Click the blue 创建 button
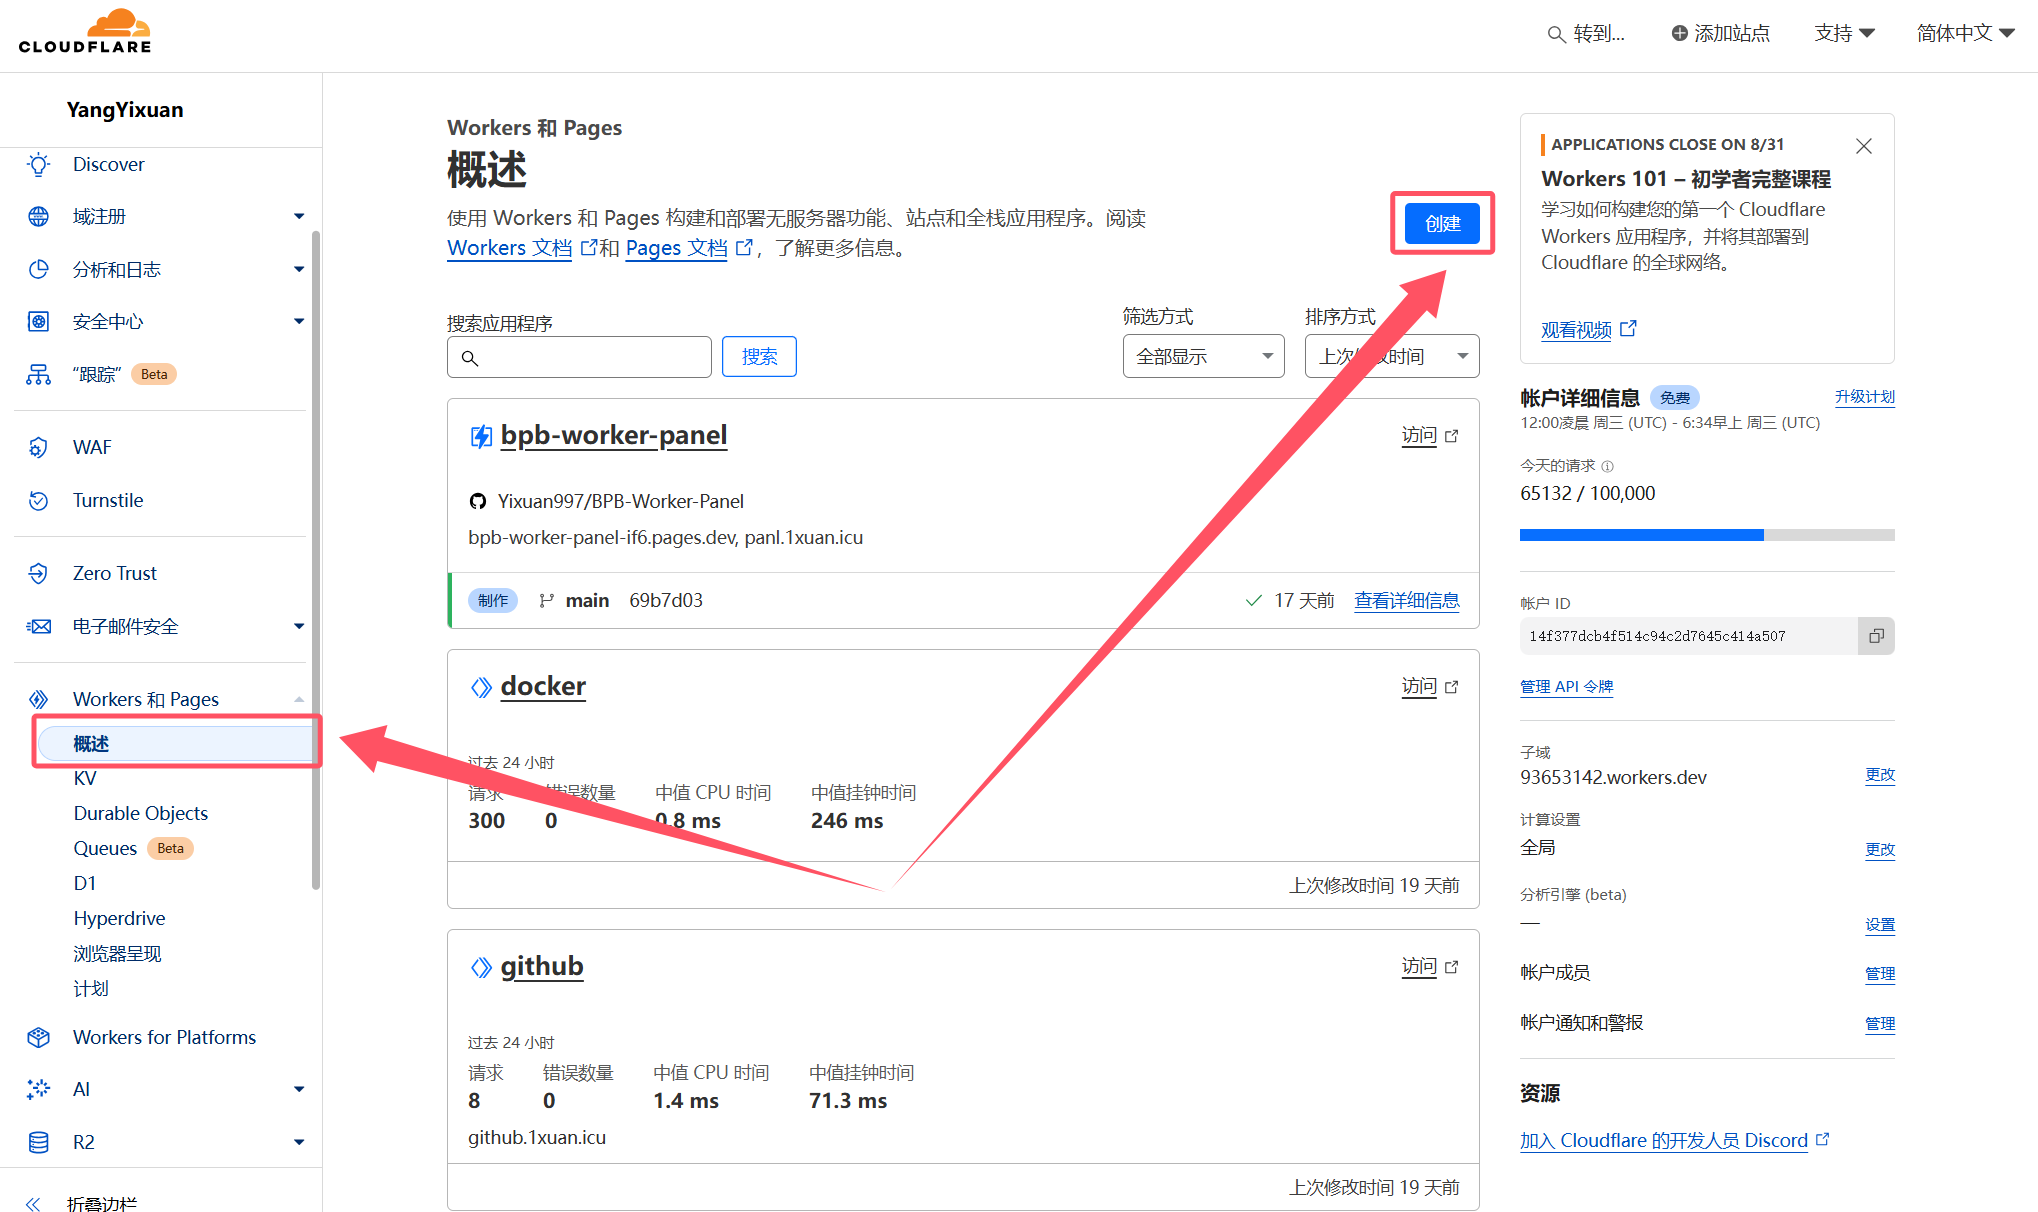The image size is (2038, 1212). [1442, 223]
